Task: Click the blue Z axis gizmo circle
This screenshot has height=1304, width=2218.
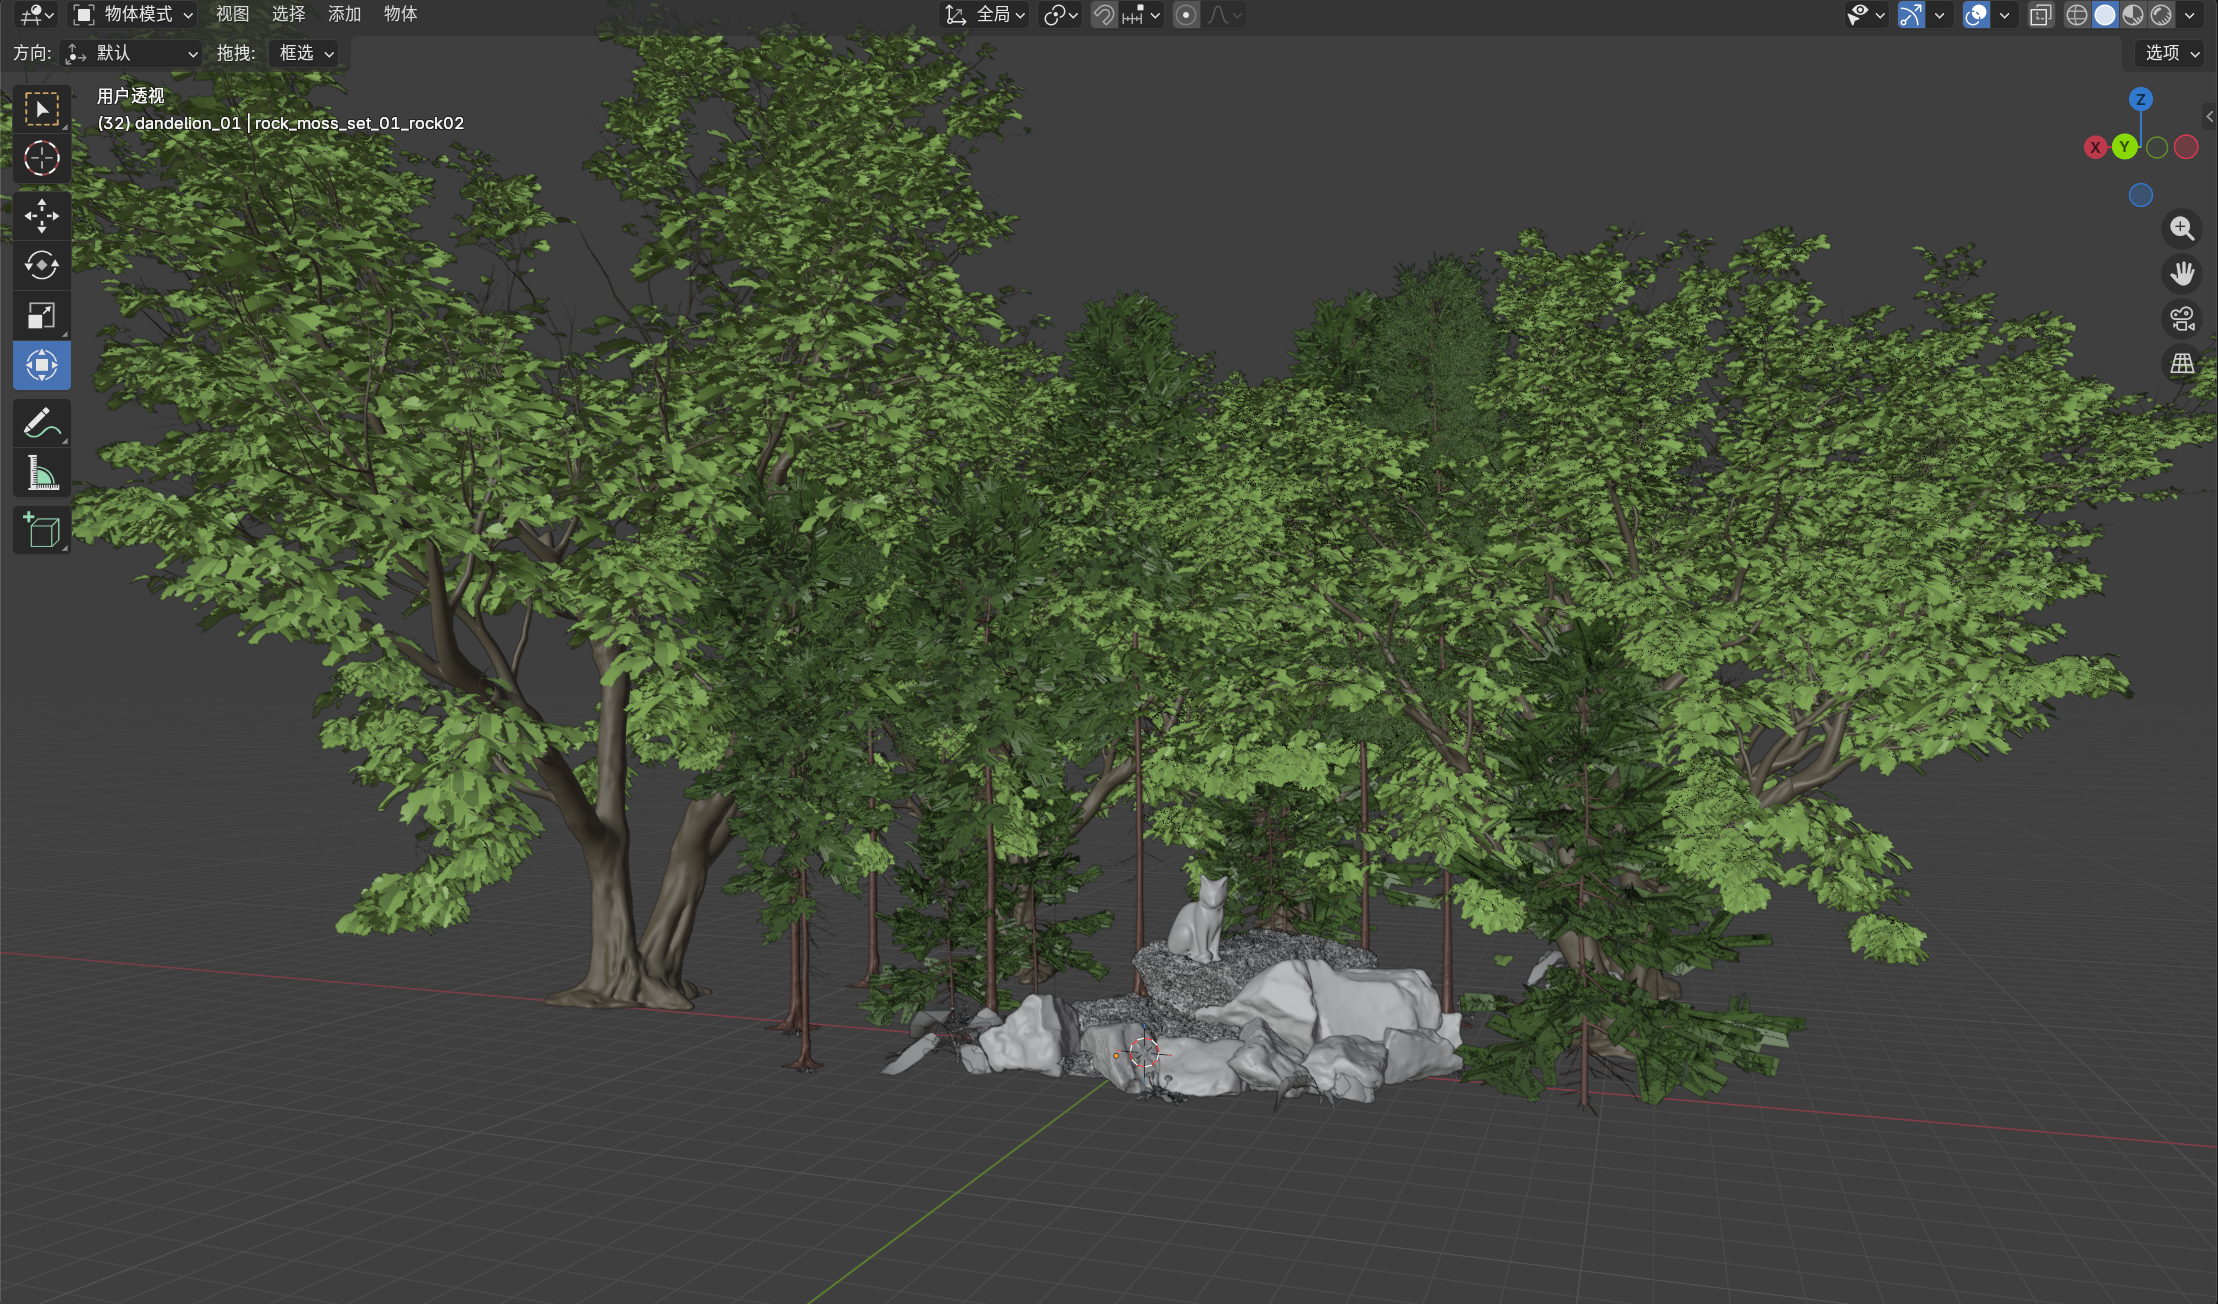Action: pyautogui.click(x=2140, y=99)
